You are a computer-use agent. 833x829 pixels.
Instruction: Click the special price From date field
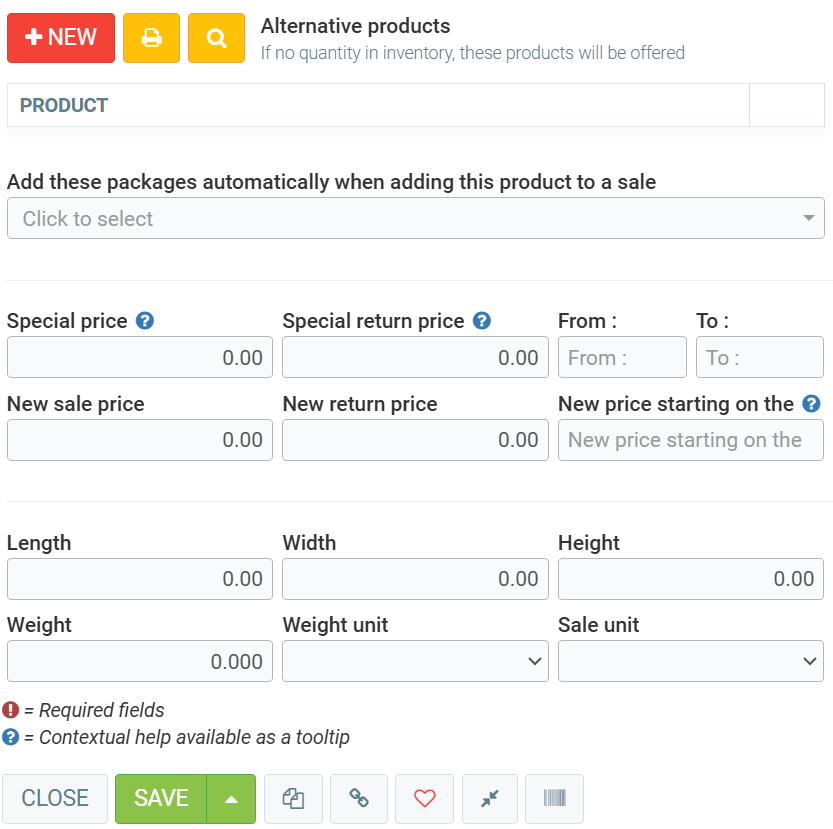point(622,357)
